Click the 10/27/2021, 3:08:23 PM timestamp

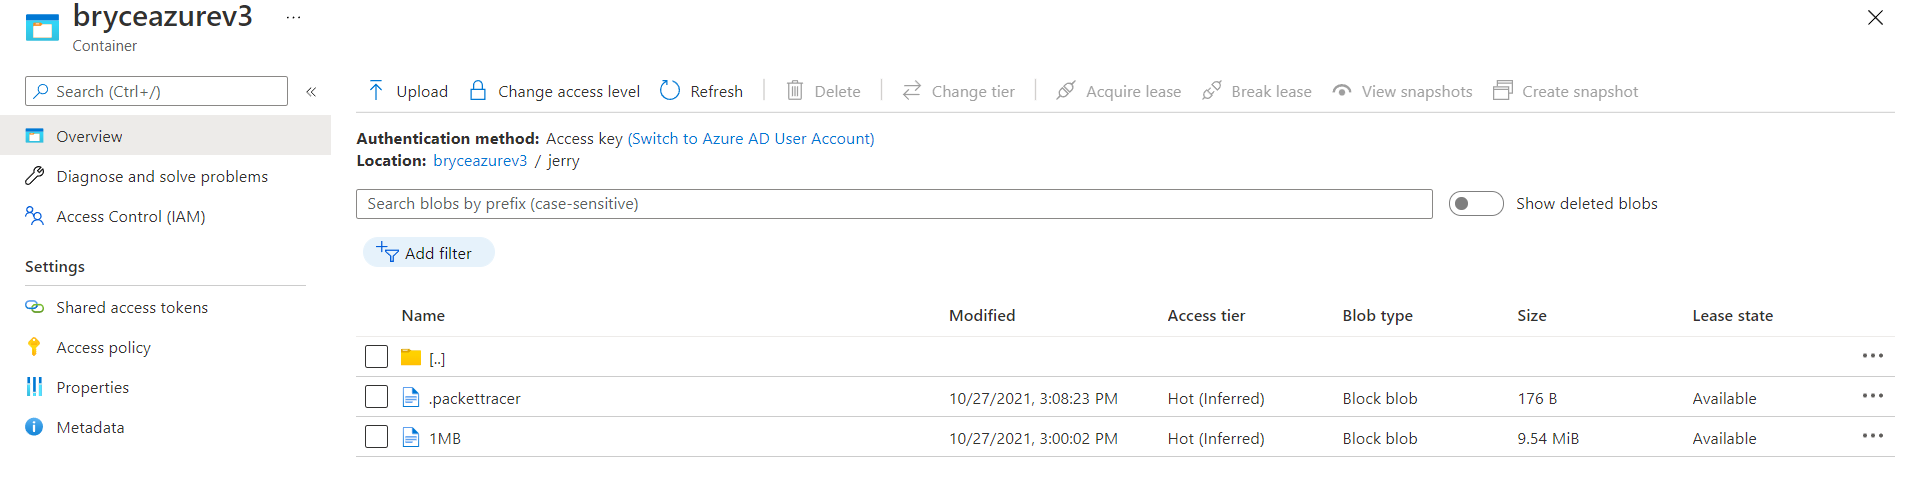(1033, 398)
